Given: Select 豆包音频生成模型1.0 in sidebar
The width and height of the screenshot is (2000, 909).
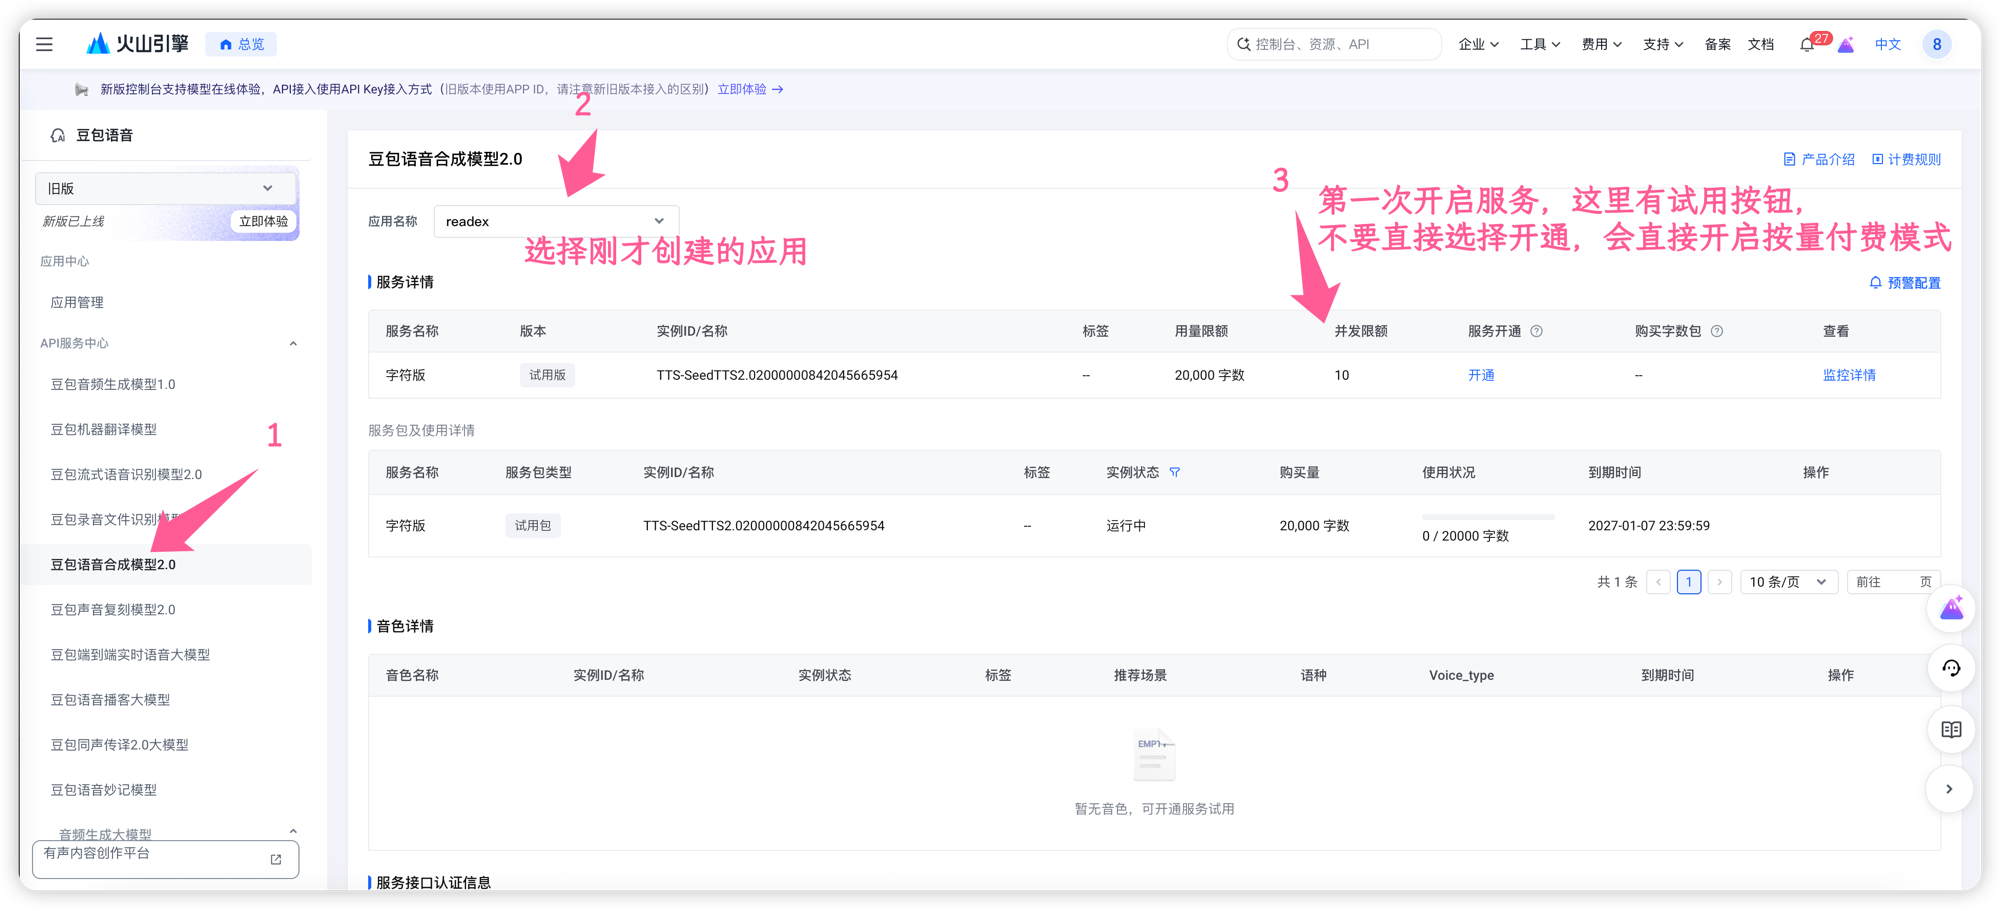Looking at the screenshot, I should [x=113, y=384].
